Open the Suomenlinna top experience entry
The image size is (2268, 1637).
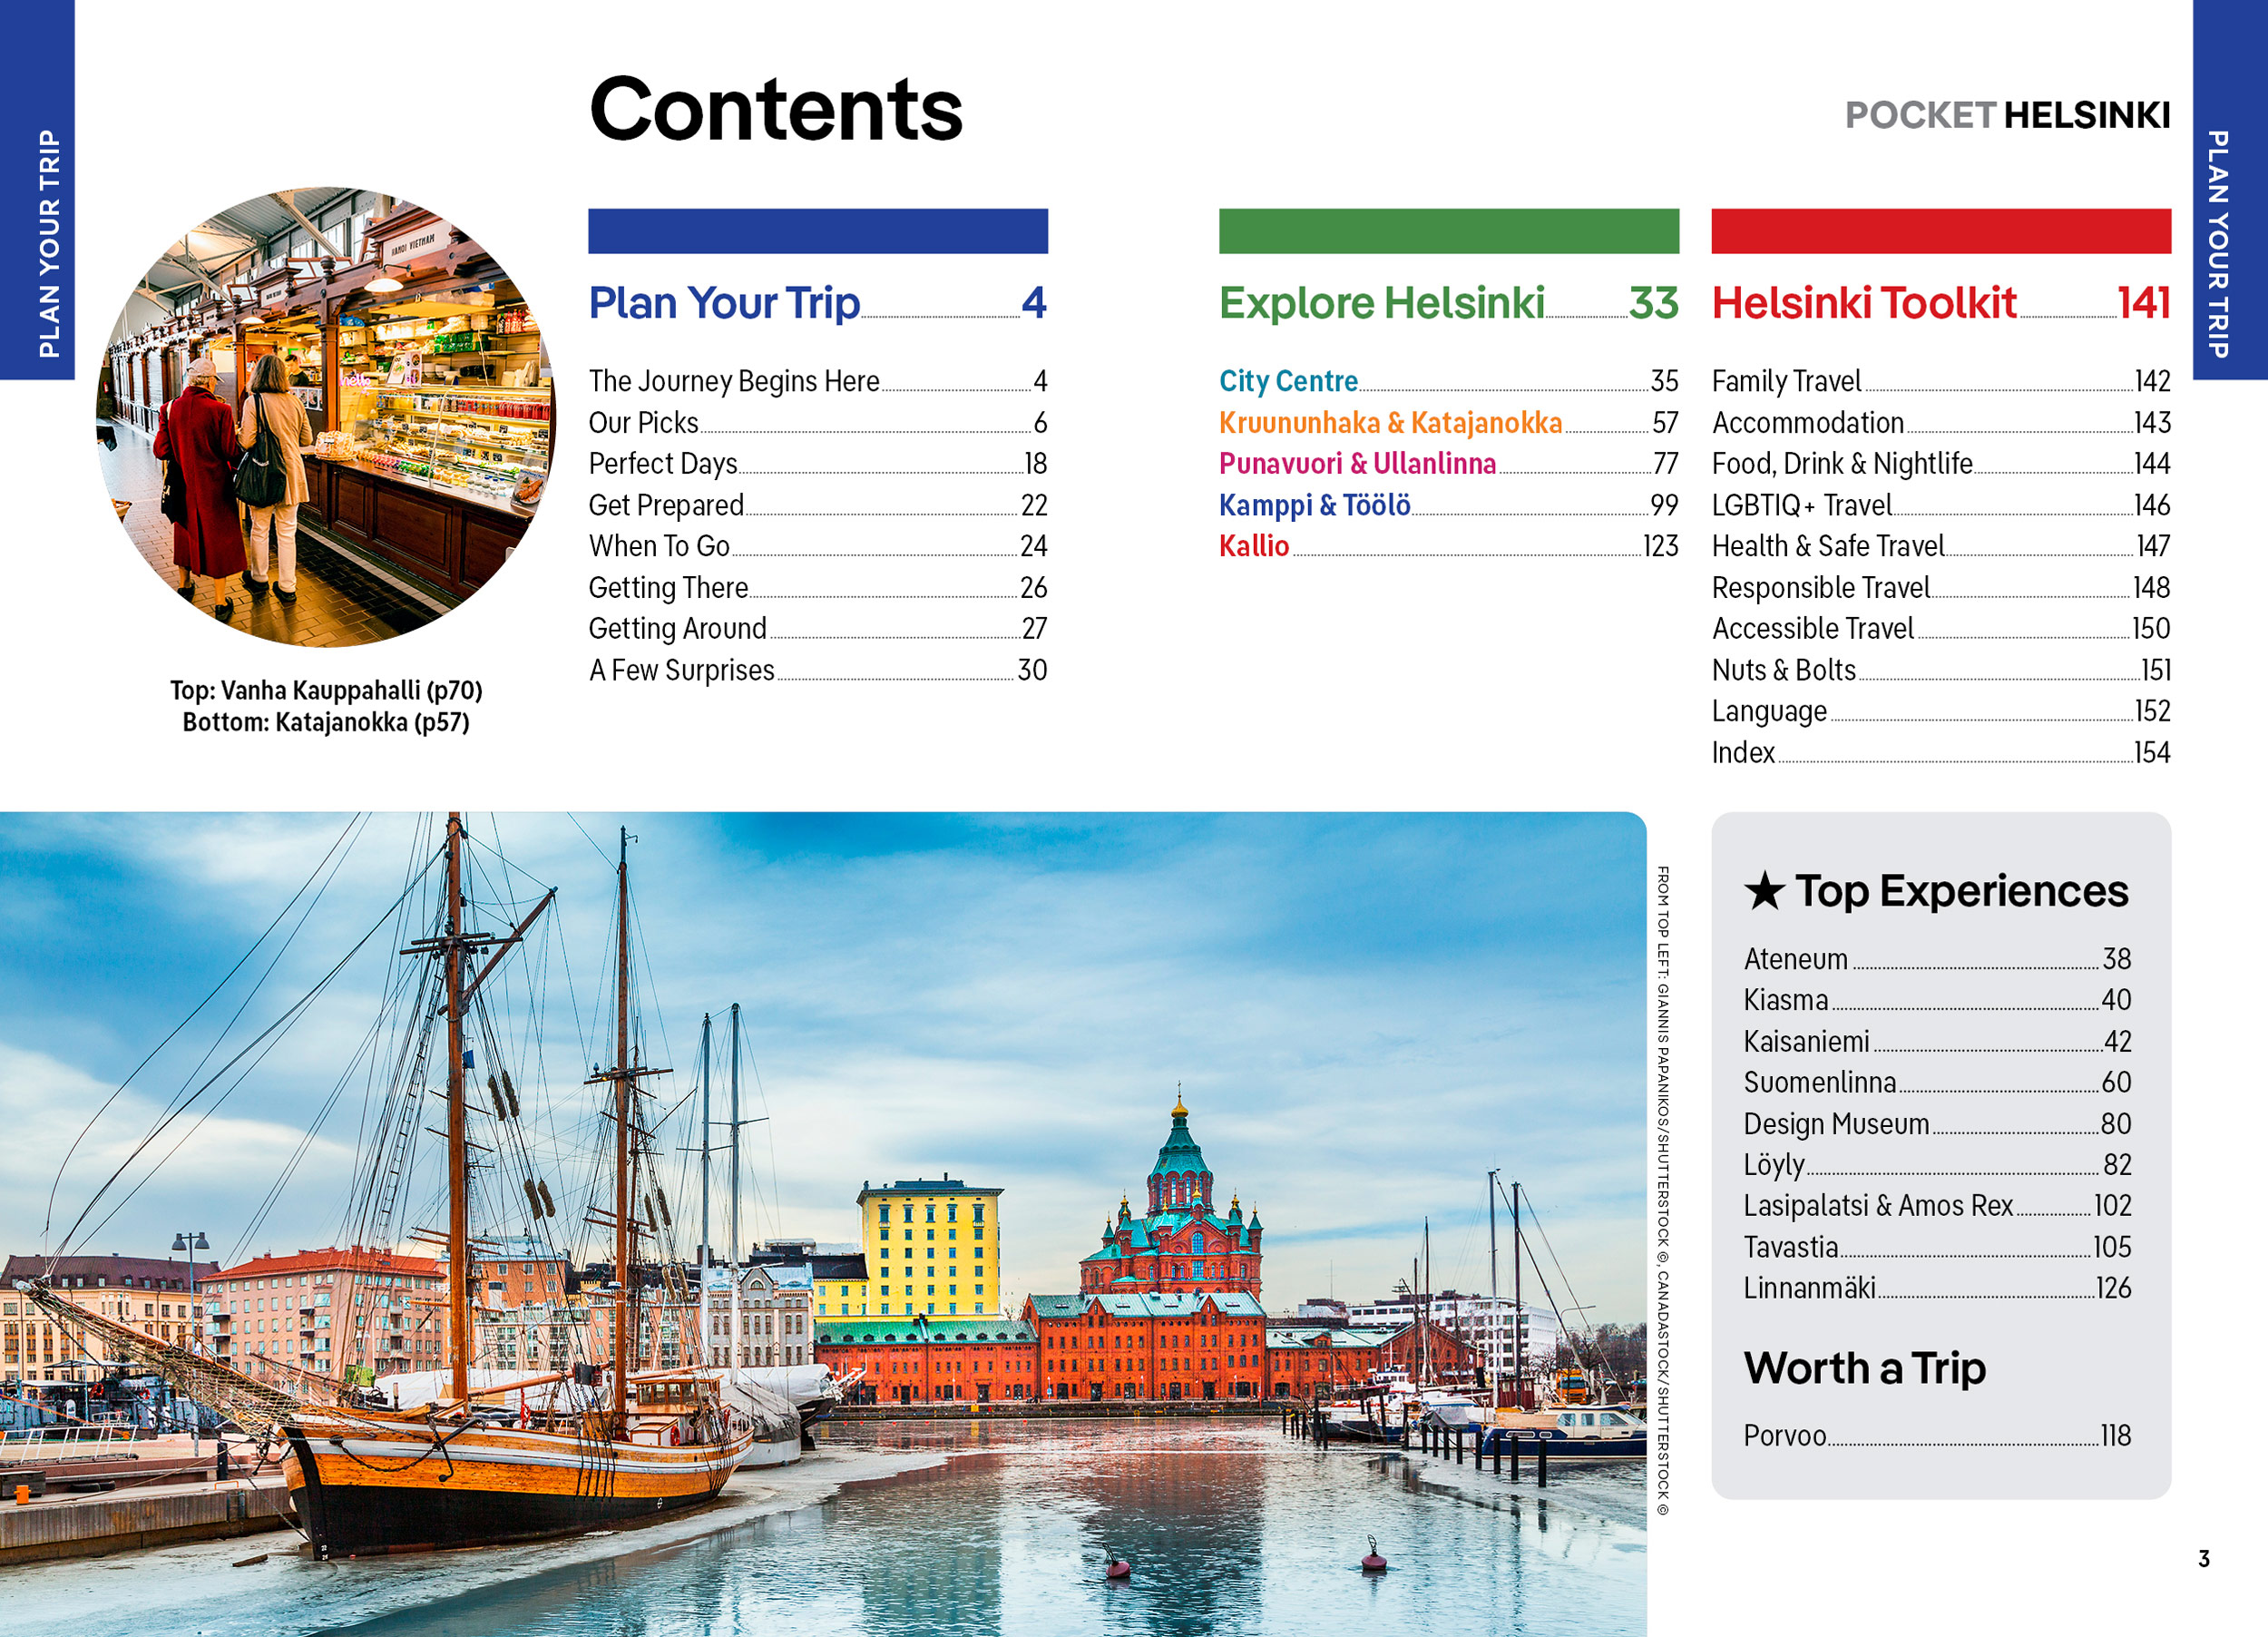tap(1819, 1083)
